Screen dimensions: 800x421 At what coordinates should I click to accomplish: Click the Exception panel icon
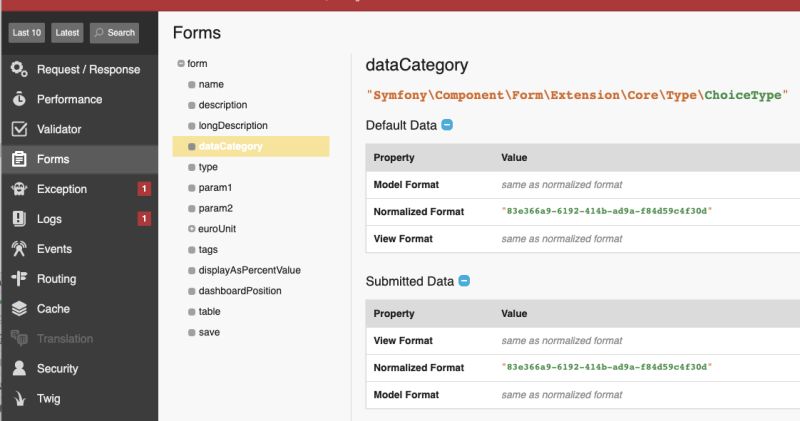(x=19, y=189)
